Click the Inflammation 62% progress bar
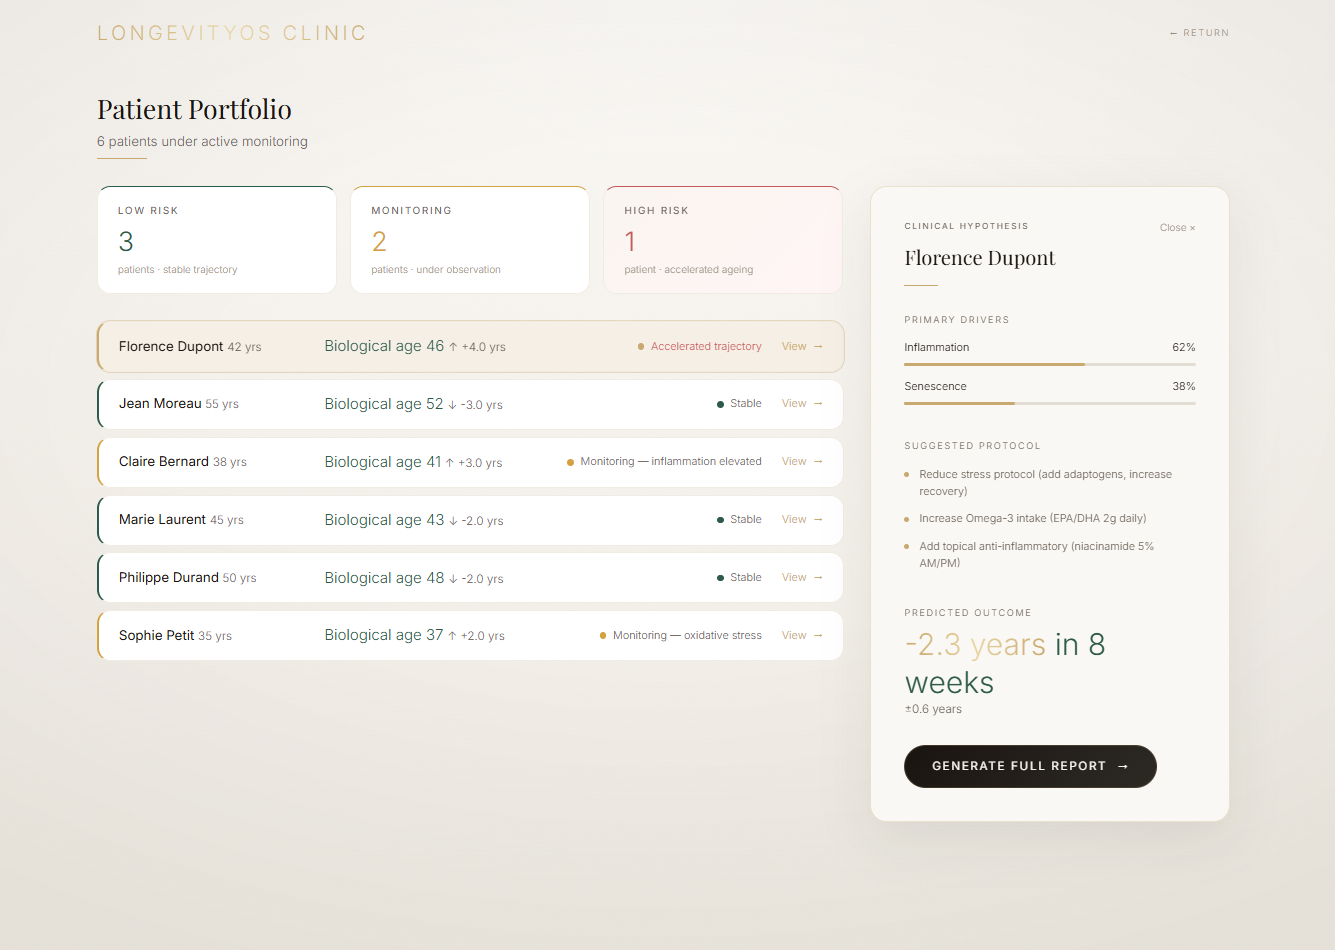1335x950 pixels. [x=1050, y=364]
